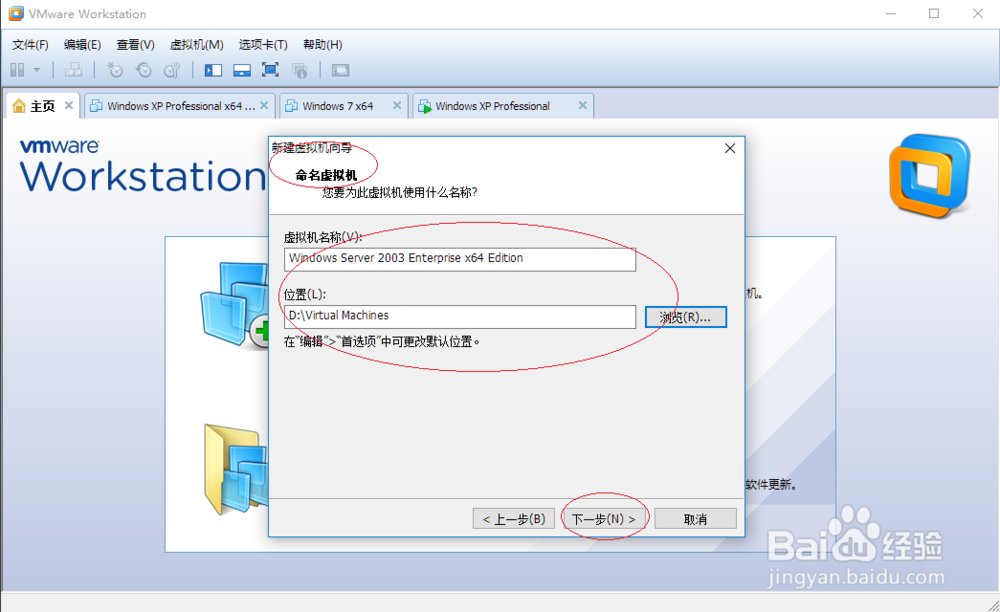Open the 选项卡(T) menu
This screenshot has height=612, width=1000.
coord(263,45)
